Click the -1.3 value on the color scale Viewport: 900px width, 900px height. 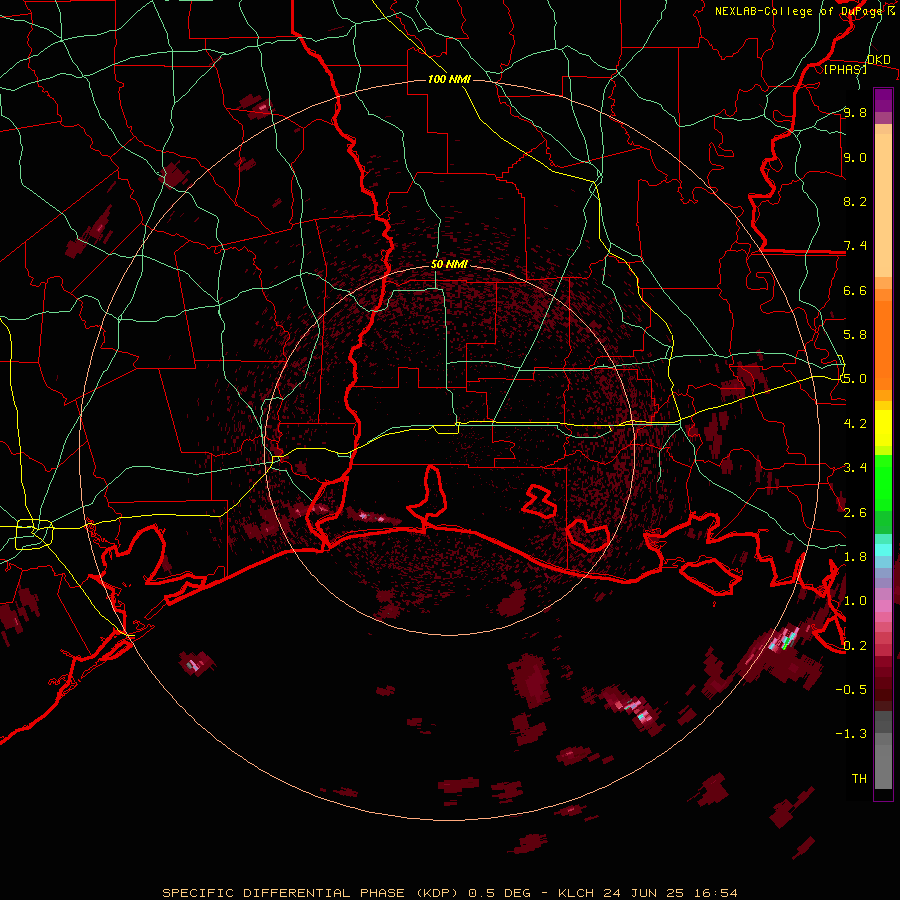(x=851, y=734)
